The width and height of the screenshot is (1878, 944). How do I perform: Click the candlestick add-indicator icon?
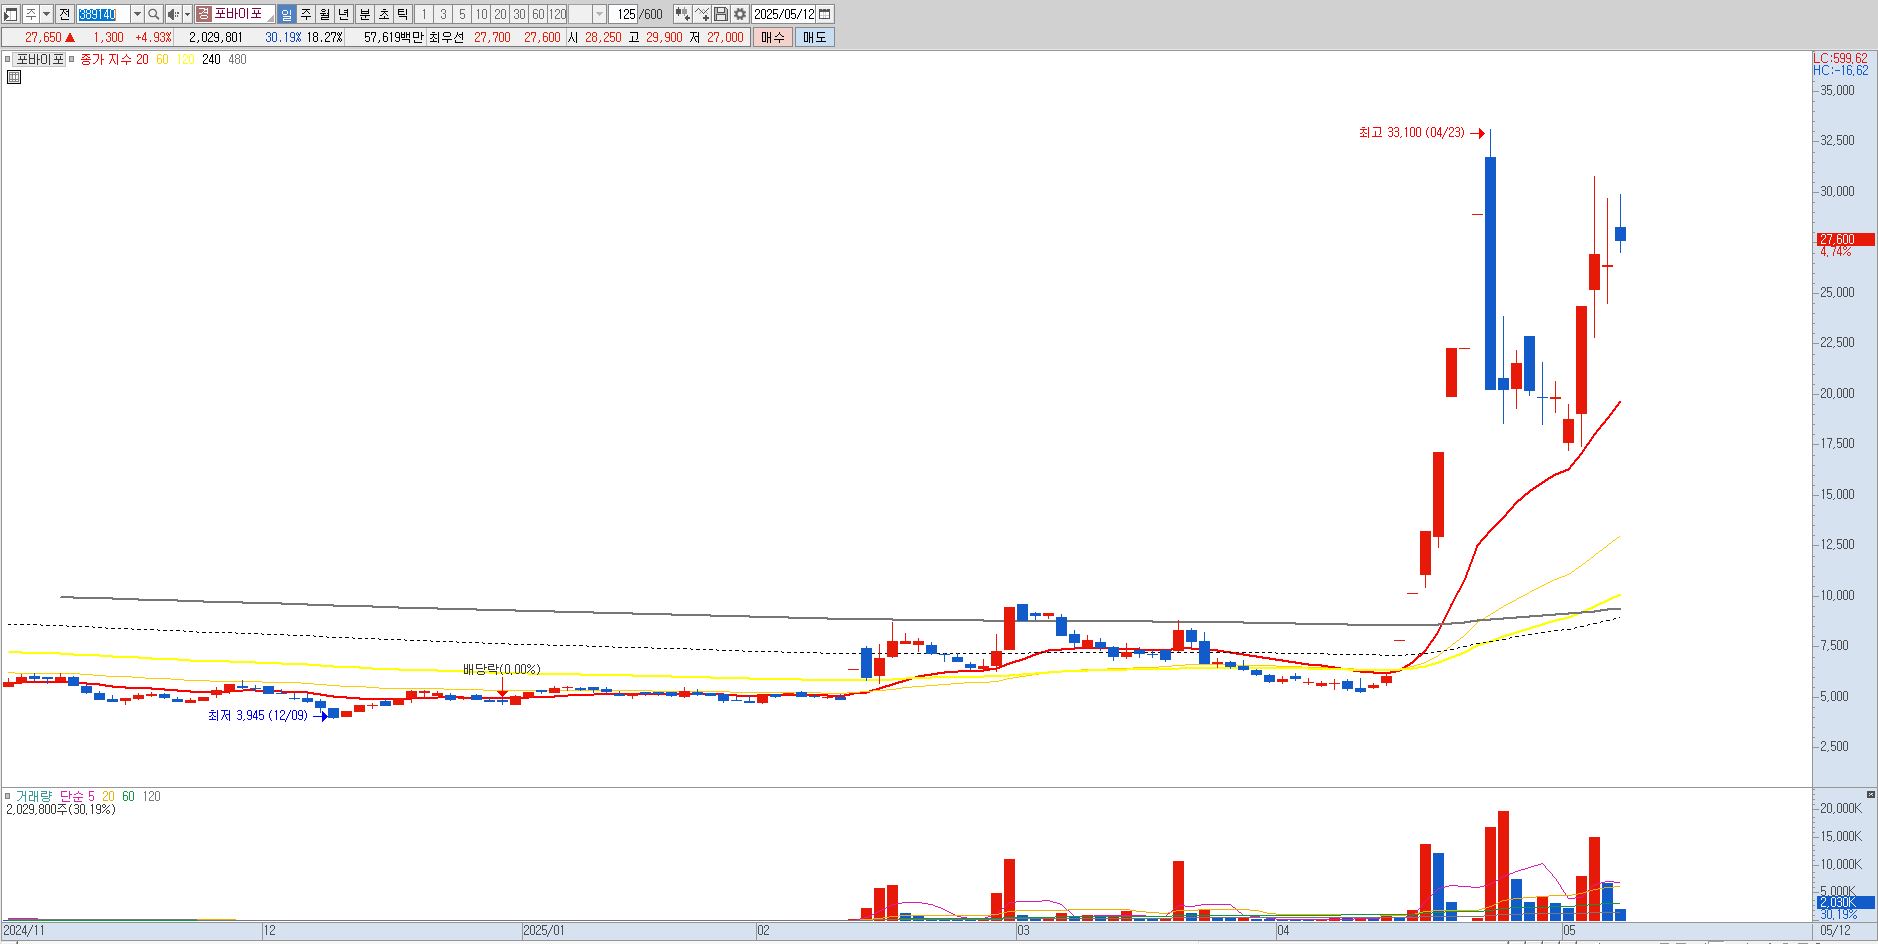682,14
